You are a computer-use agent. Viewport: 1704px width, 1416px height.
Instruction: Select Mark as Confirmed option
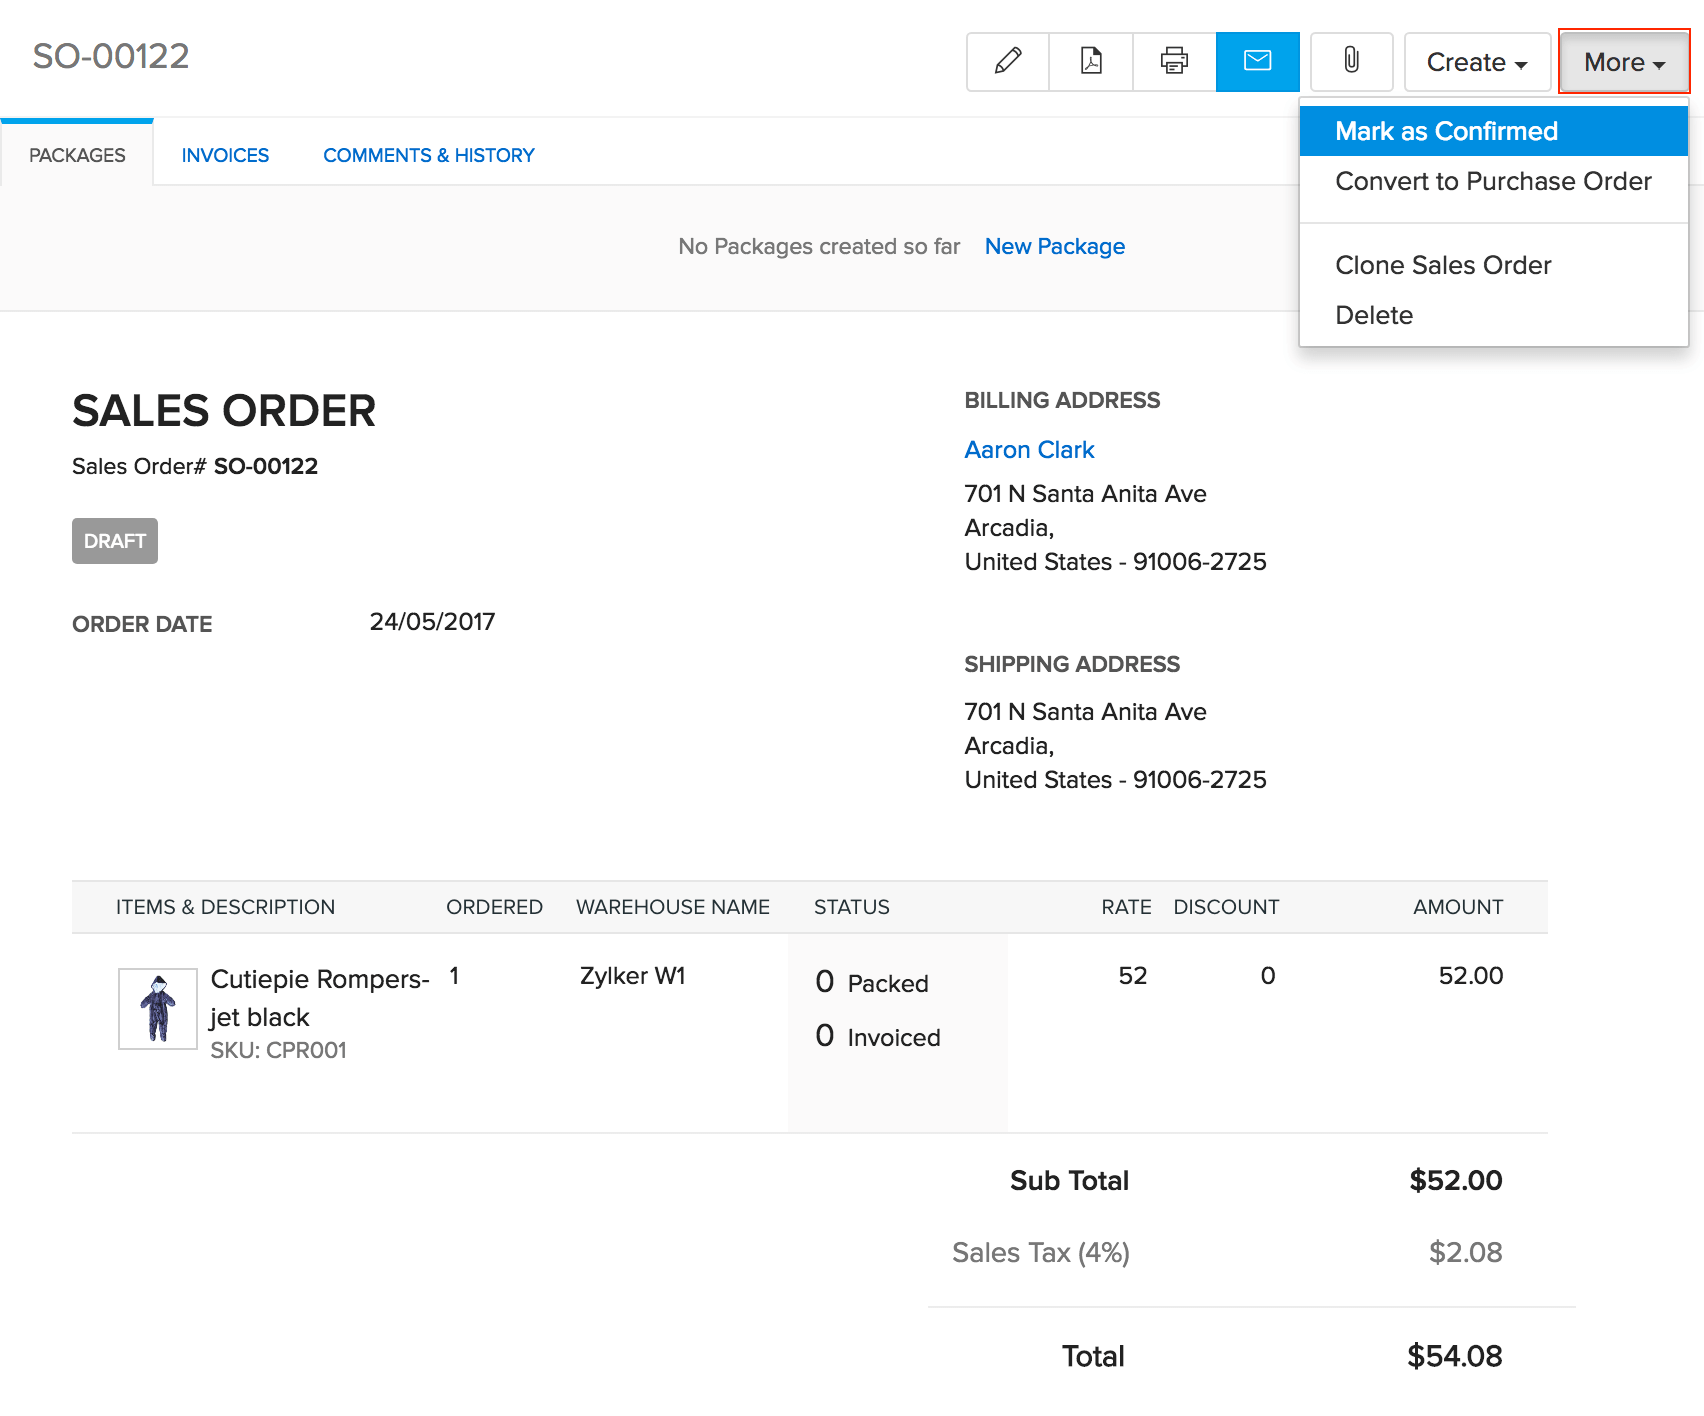click(1446, 131)
